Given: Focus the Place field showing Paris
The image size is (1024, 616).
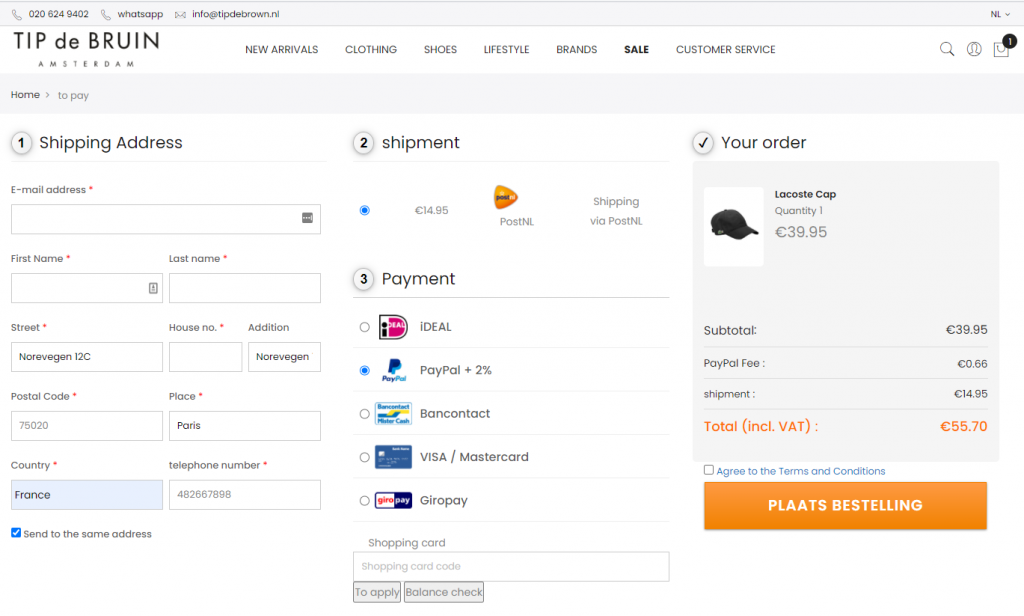Looking at the screenshot, I should 245,426.
